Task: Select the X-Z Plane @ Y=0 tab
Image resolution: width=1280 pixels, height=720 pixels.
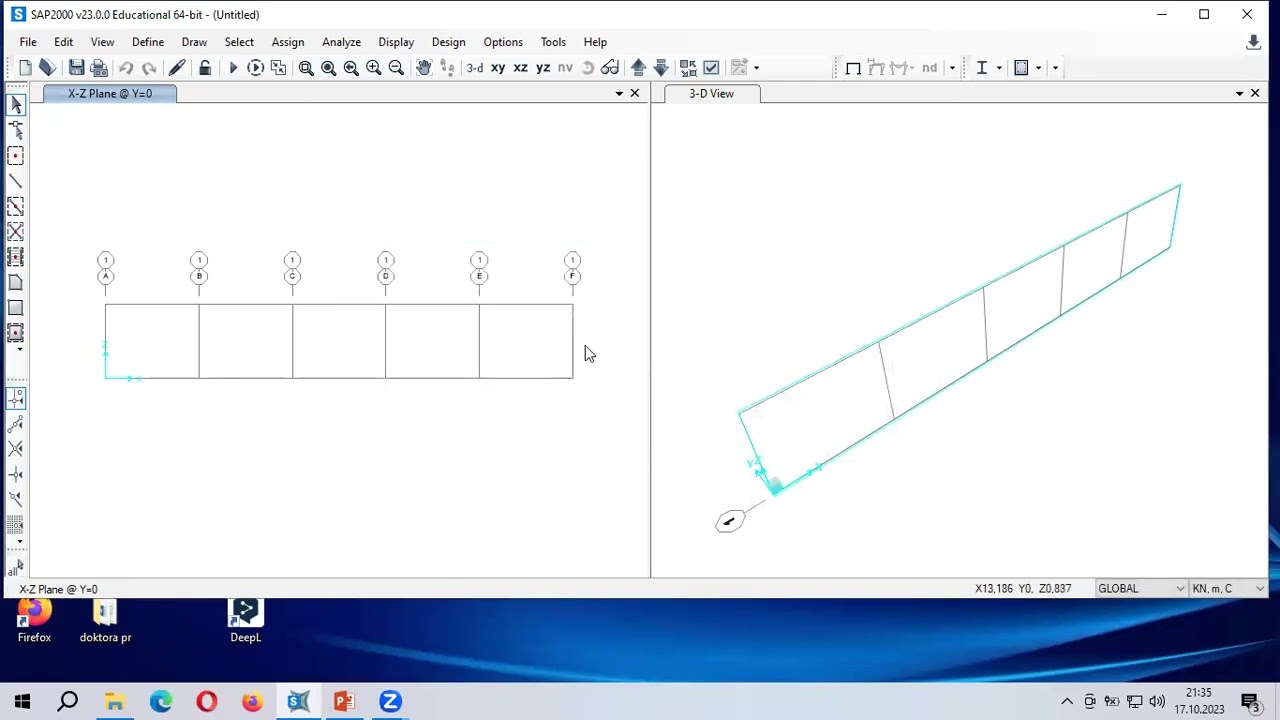Action: [x=110, y=94]
